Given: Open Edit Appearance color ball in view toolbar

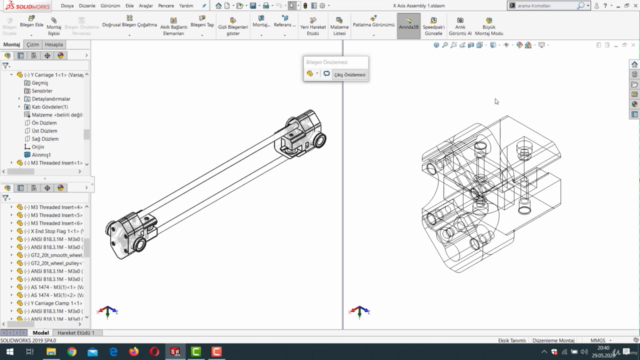Looking at the screenshot, I should (x=519, y=45).
